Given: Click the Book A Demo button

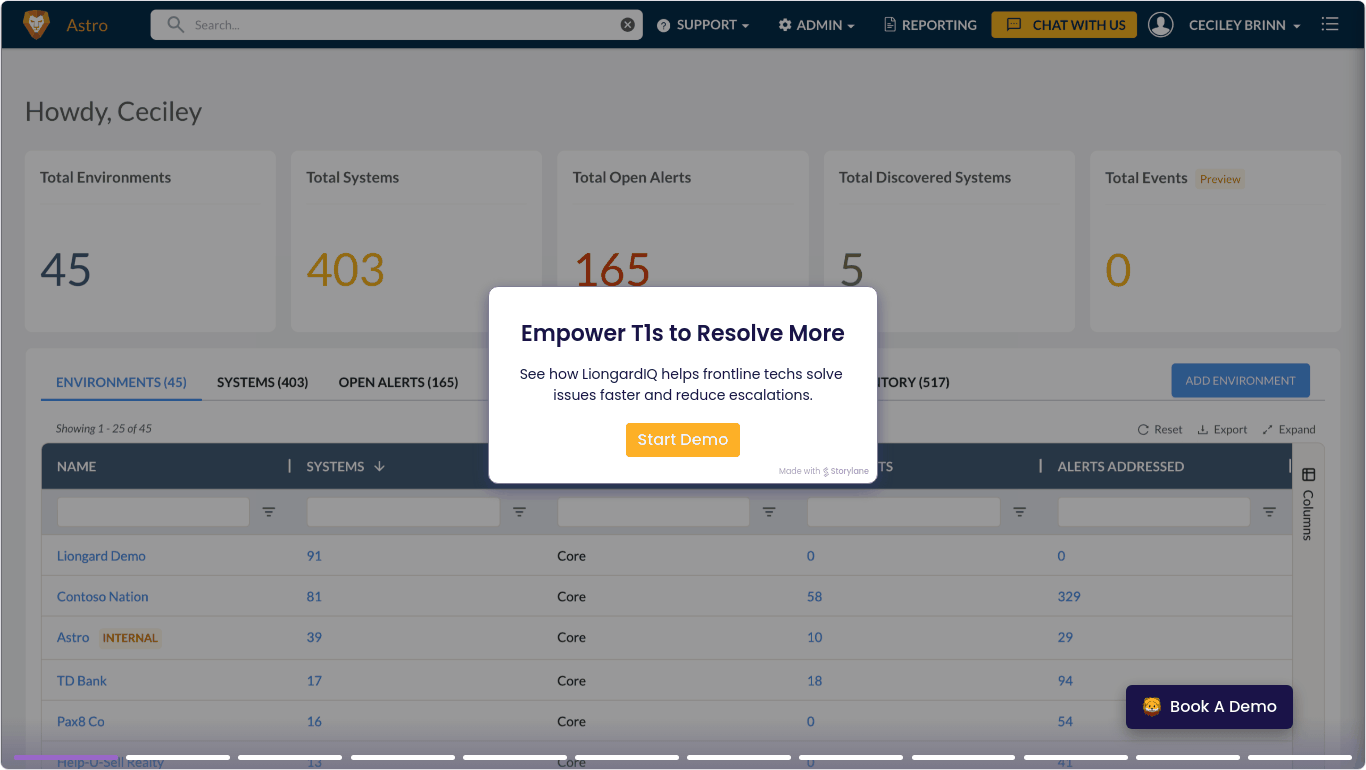Looking at the screenshot, I should [x=1209, y=707].
